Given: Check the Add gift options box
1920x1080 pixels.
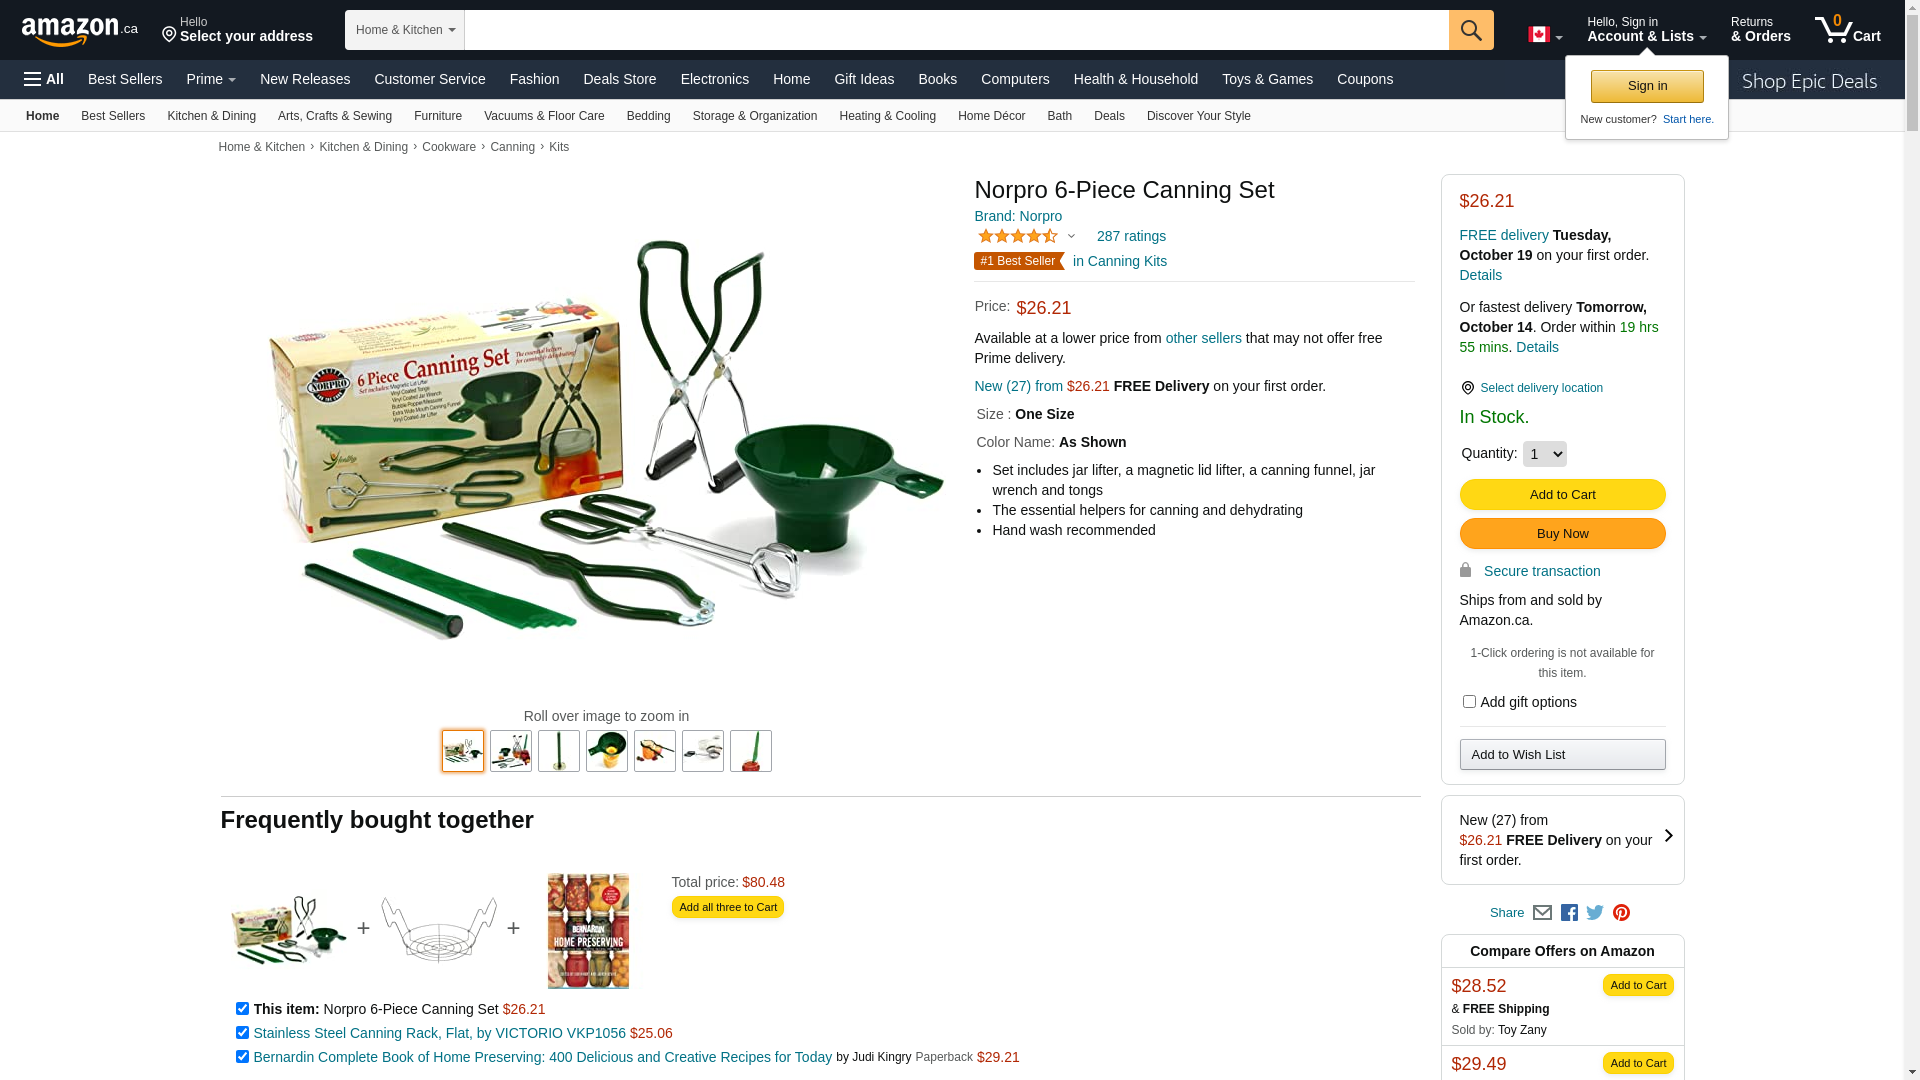Looking at the screenshot, I should click(x=1469, y=702).
